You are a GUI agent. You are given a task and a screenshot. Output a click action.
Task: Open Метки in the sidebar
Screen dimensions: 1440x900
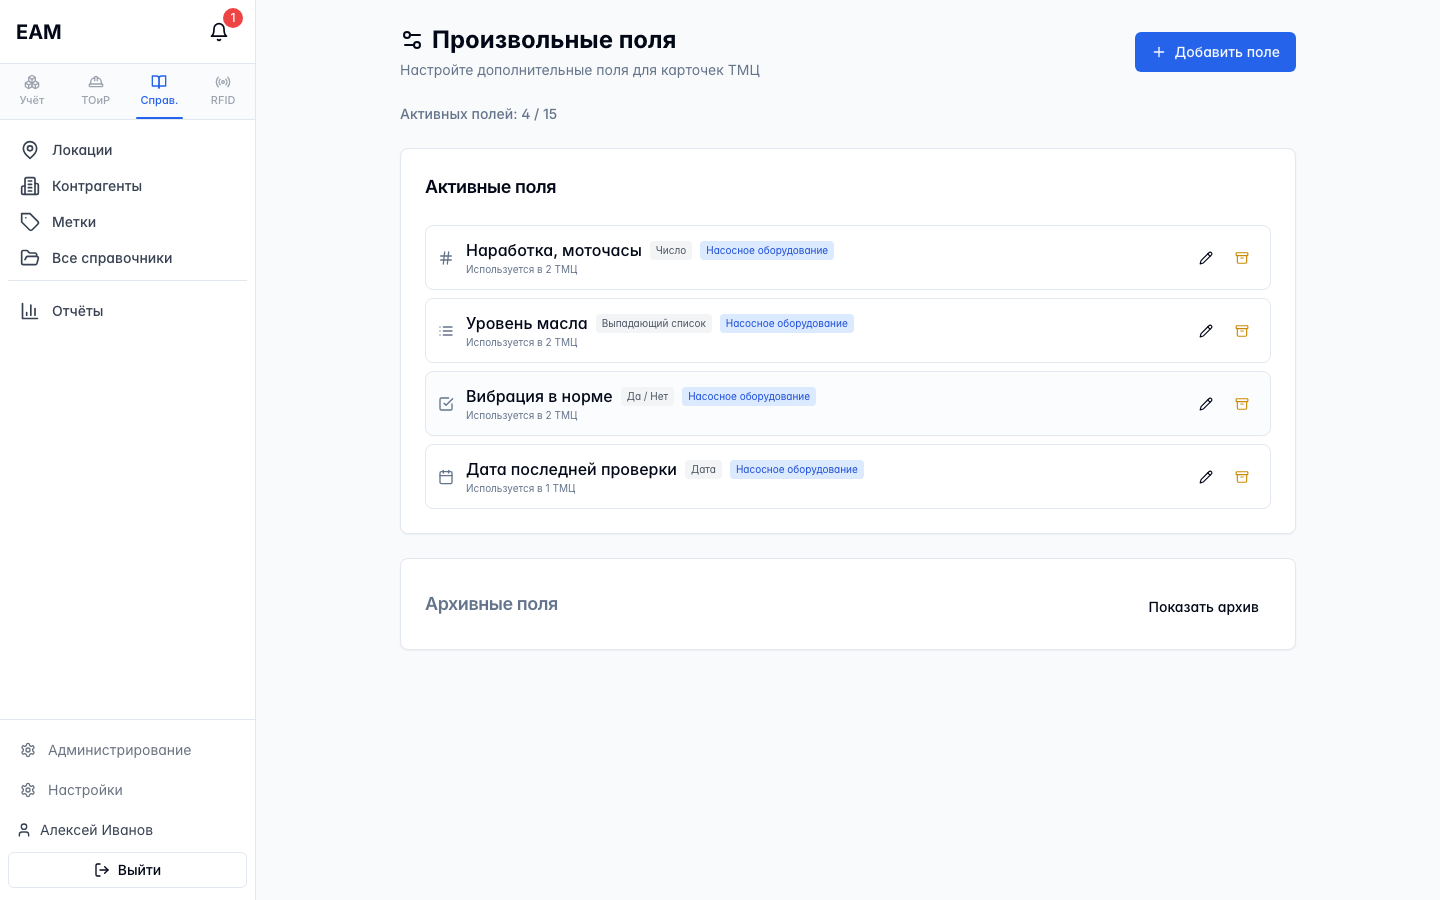(x=127, y=222)
